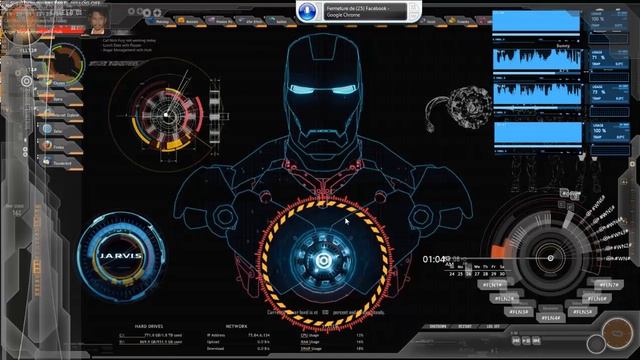640x360 pixels.
Task: Toggle play/pause in media player
Action: [x=526, y=340]
